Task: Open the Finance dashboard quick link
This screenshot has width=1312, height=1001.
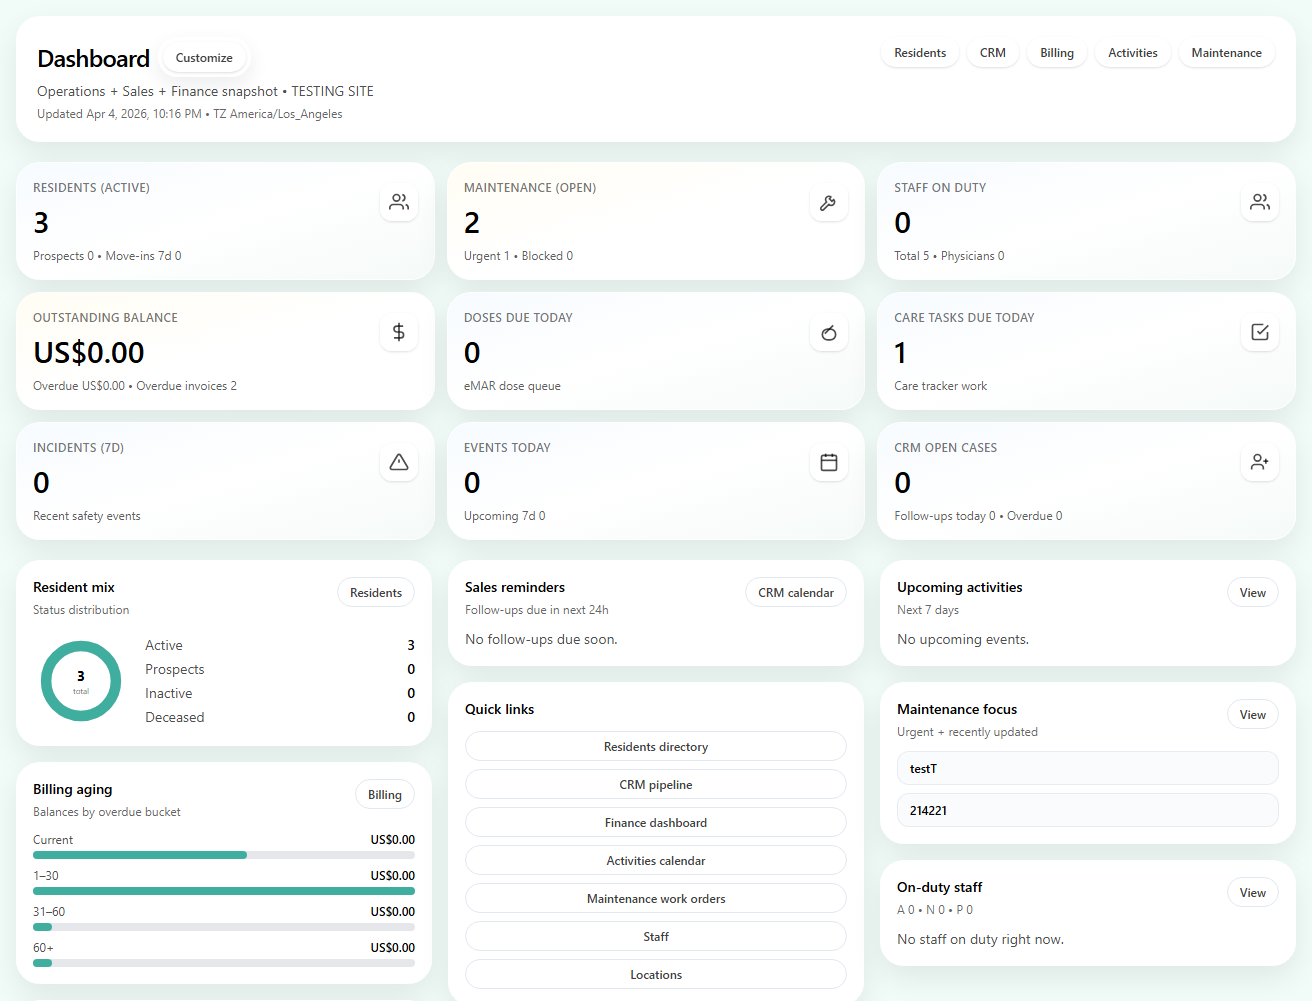Action: (655, 822)
